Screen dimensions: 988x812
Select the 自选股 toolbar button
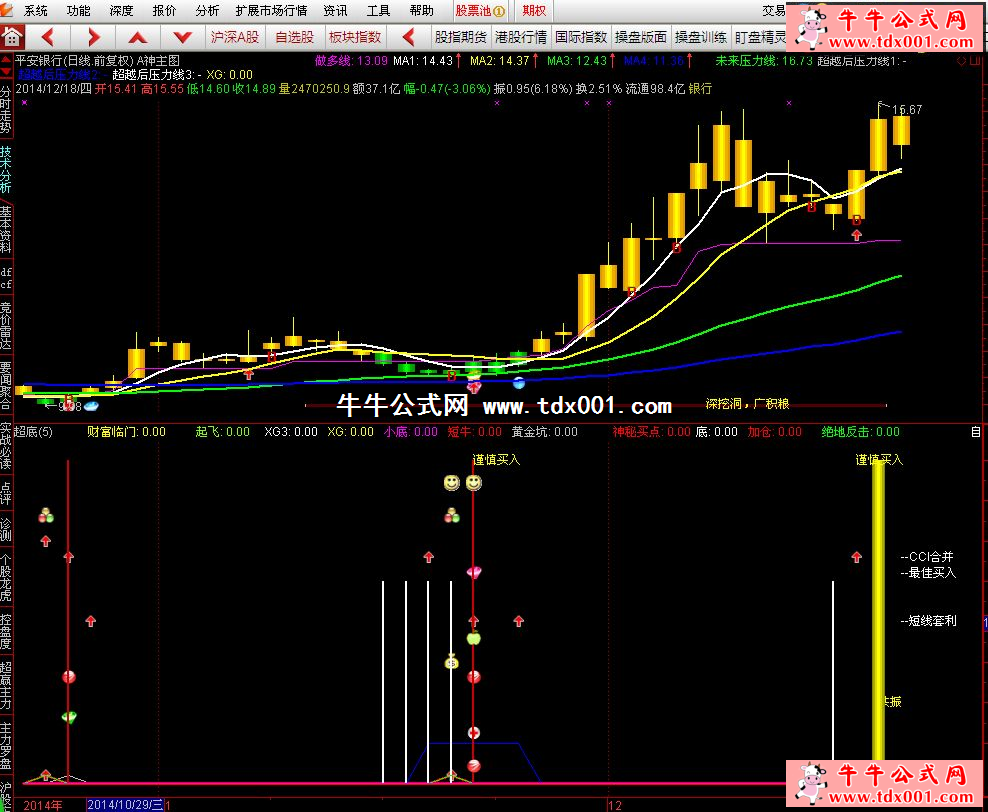tap(294, 37)
